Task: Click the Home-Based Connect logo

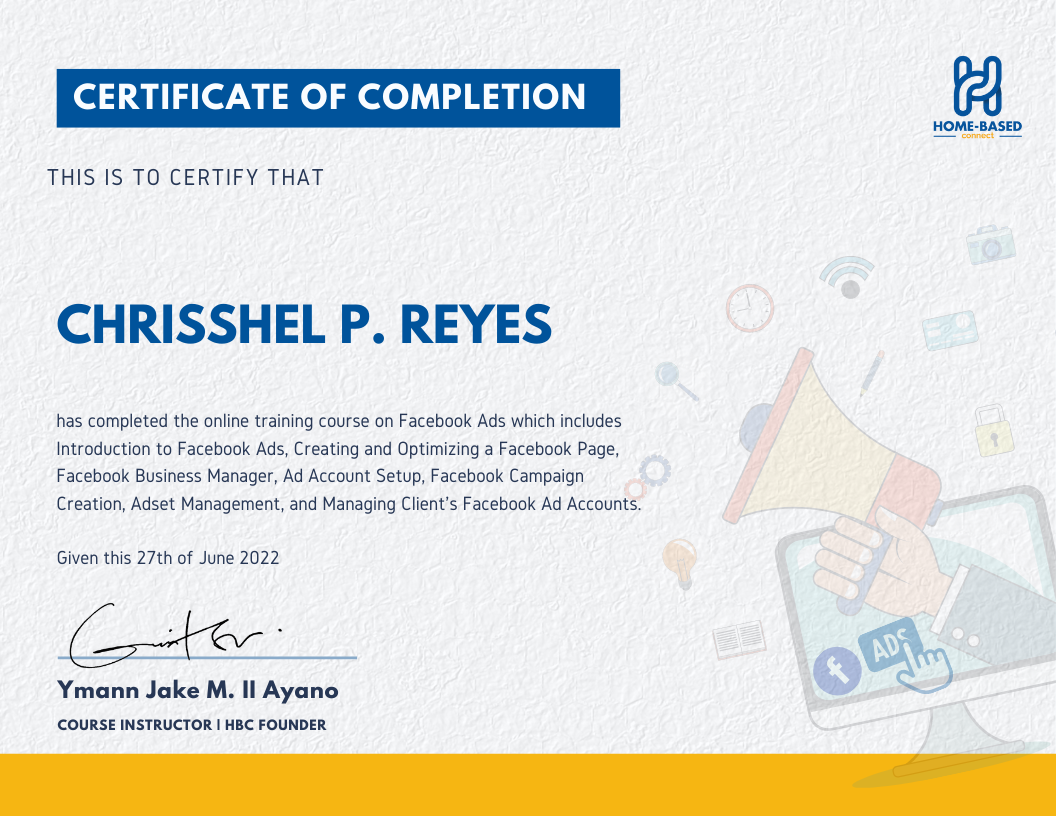Action: (977, 97)
